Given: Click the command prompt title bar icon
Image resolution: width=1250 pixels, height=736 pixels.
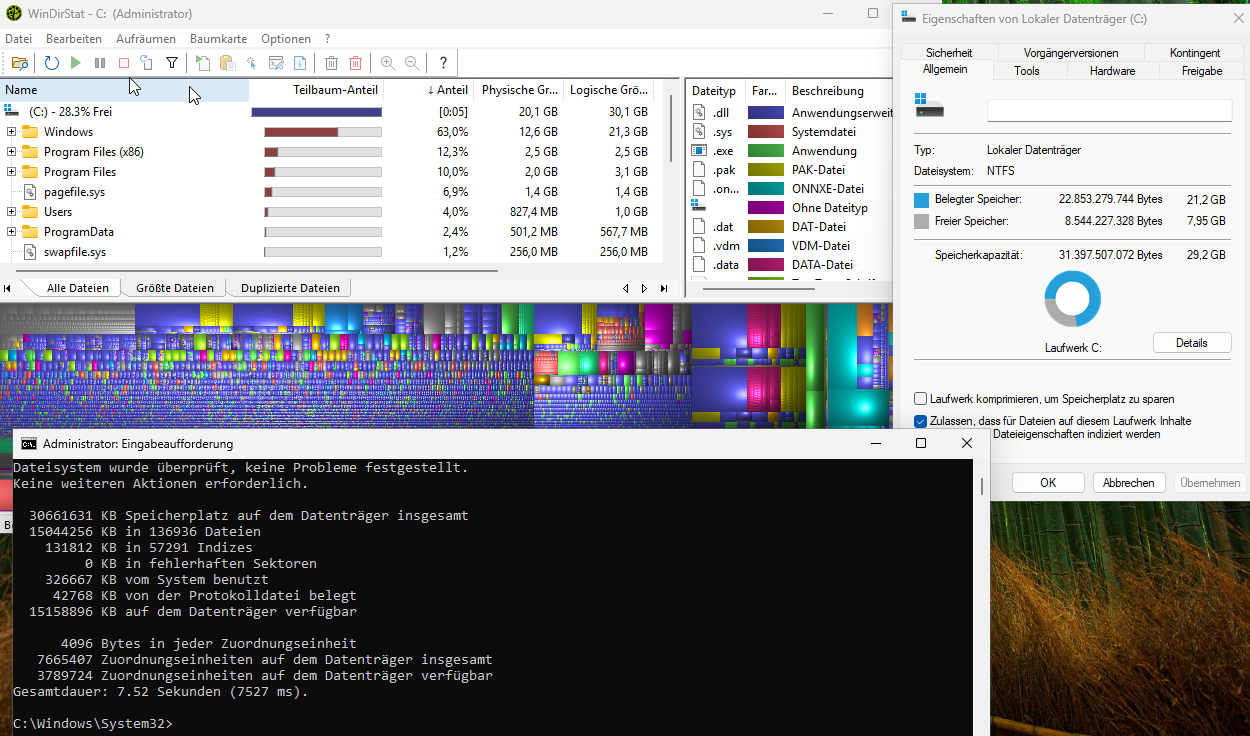Looking at the screenshot, I should pyautogui.click(x=30, y=443).
